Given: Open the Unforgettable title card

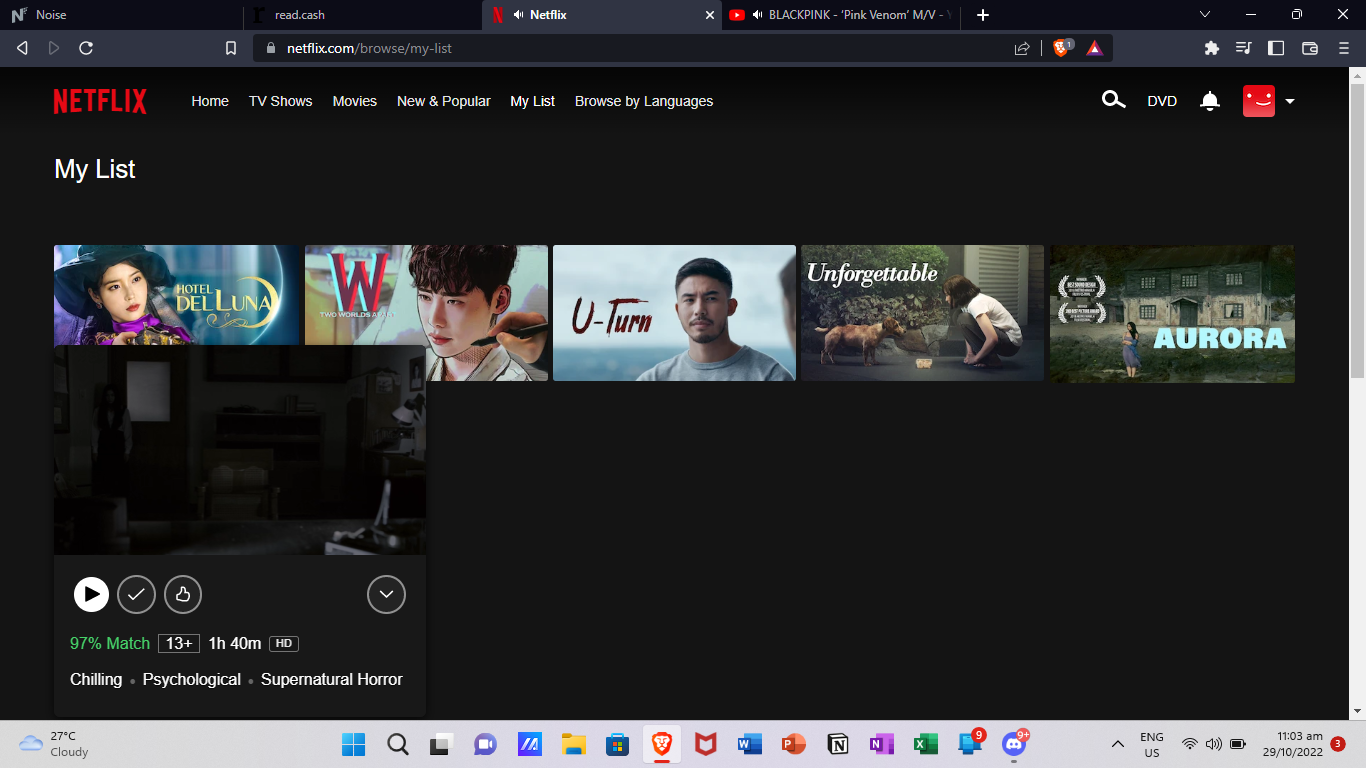Looking at the screenshot, I should pyautogui.click(x=922, y=313).
